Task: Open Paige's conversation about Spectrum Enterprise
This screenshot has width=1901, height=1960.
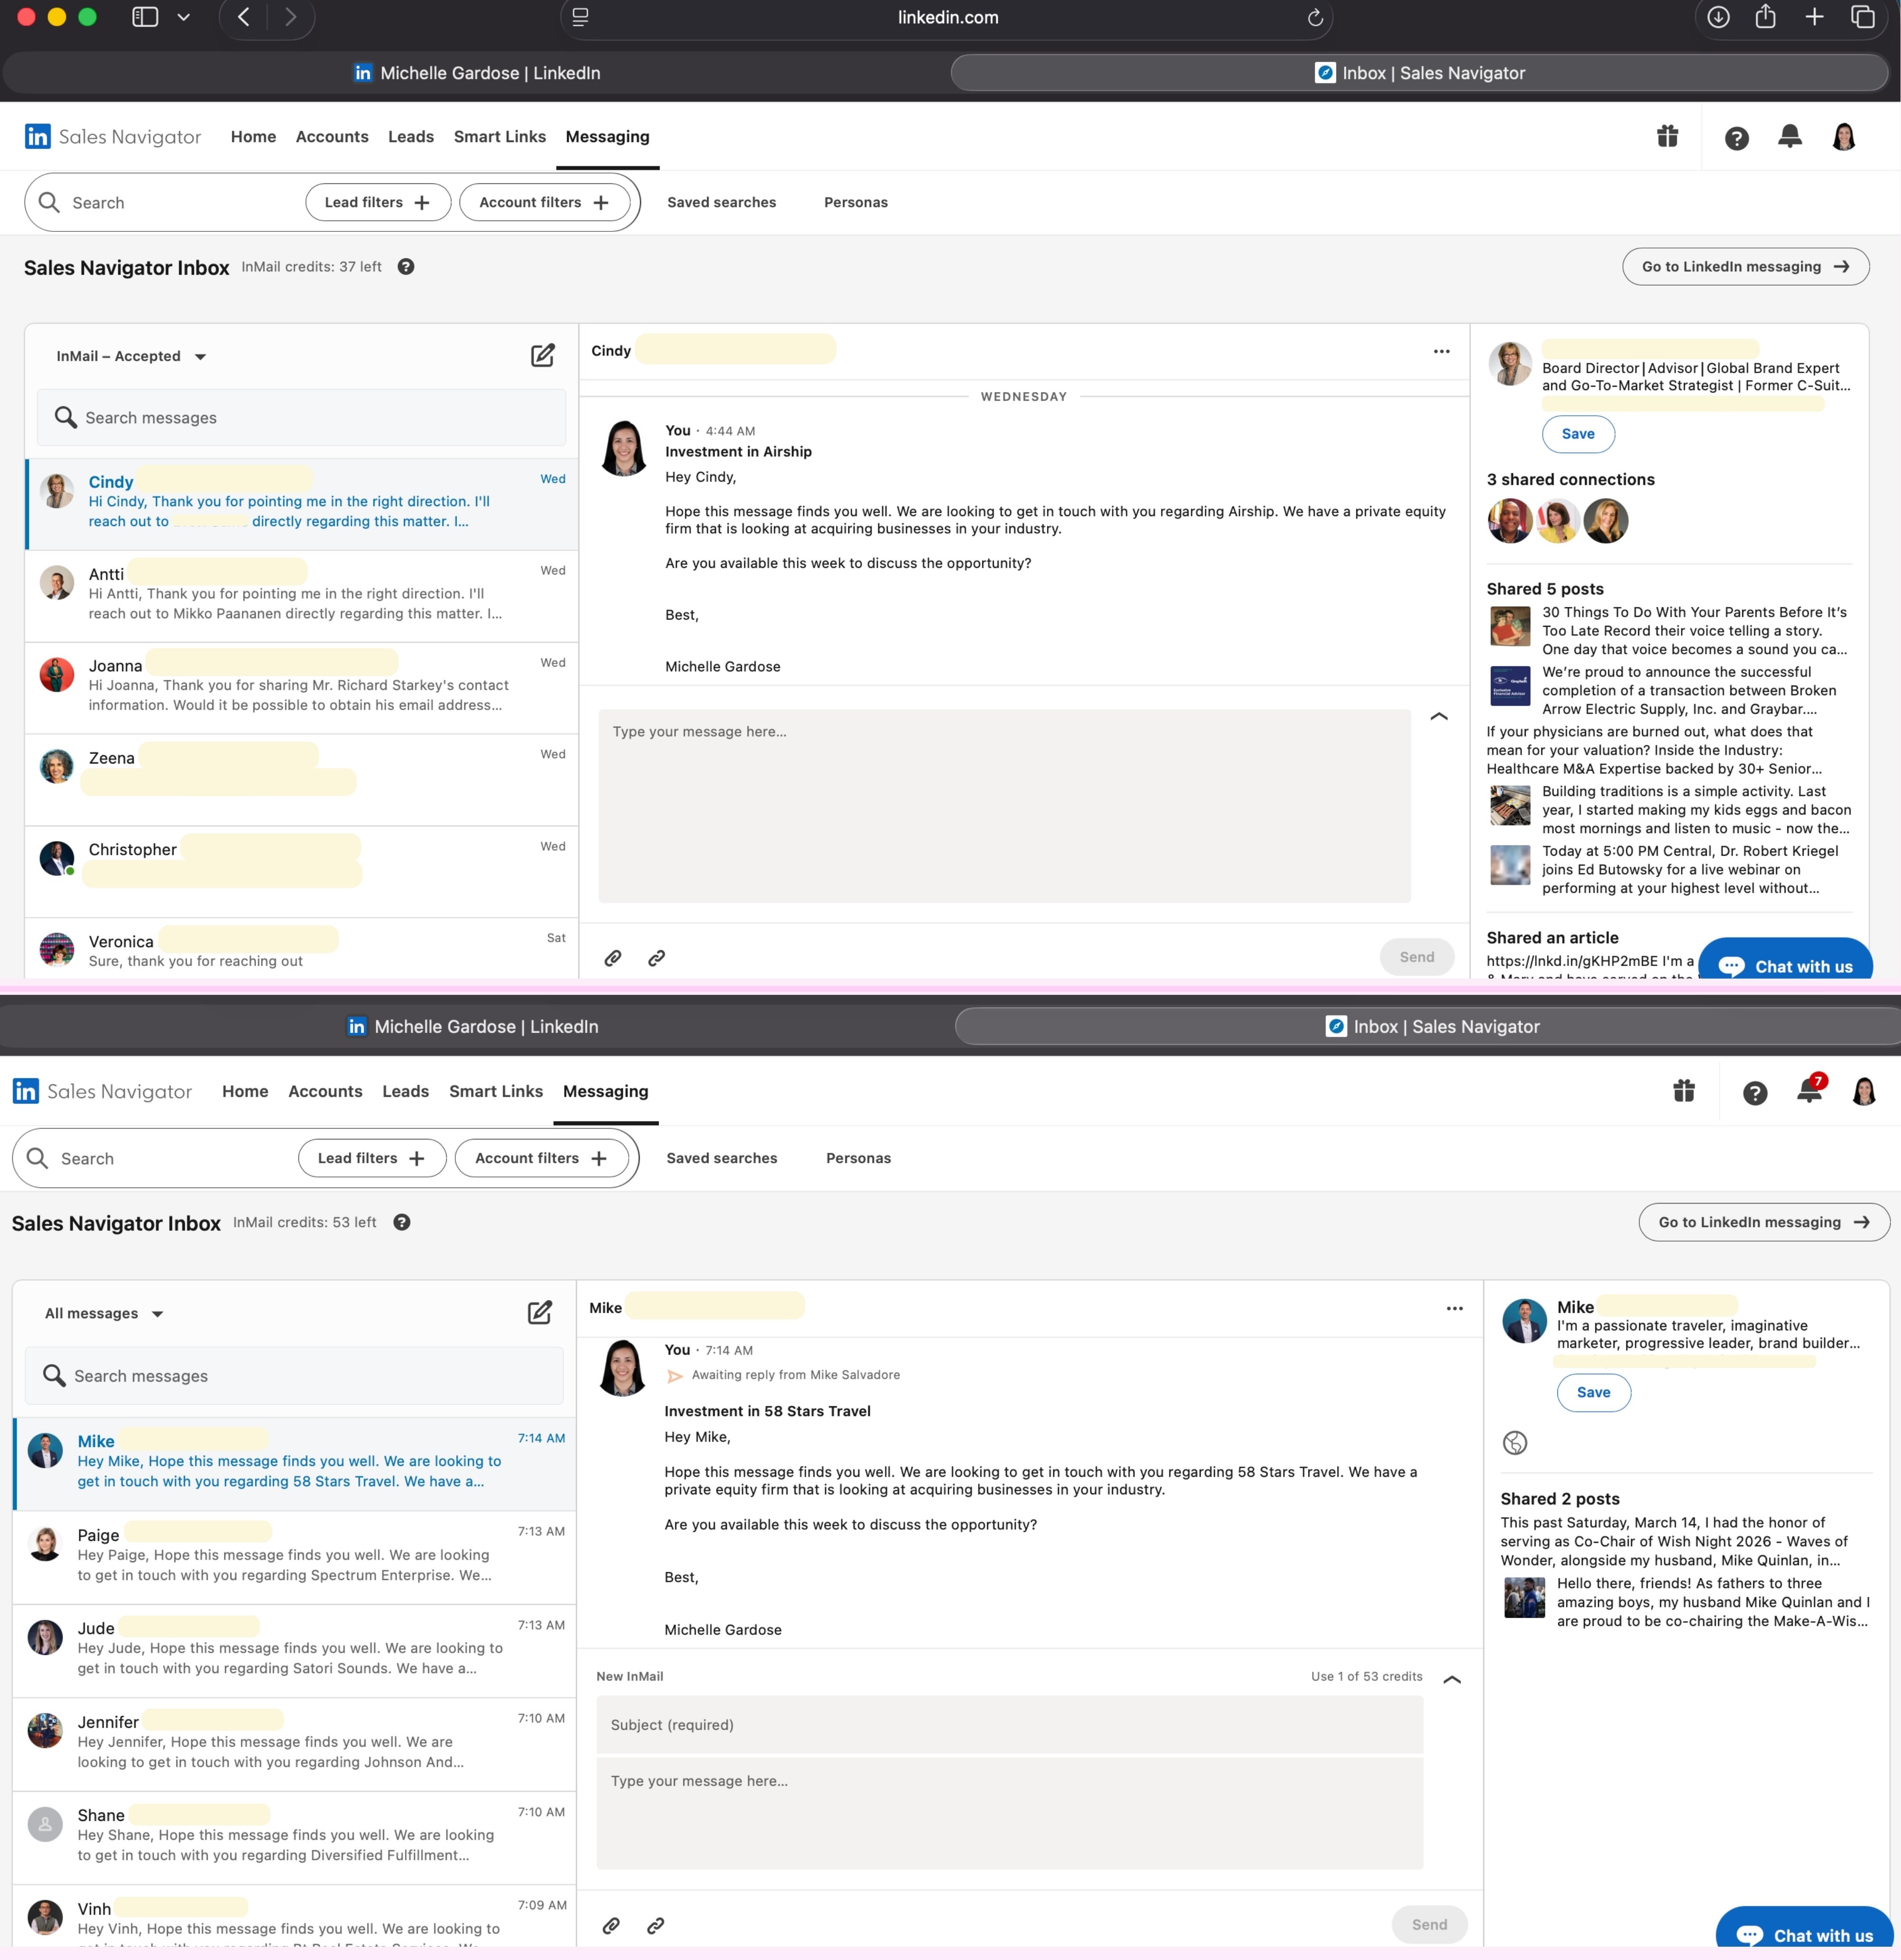Action: point(294,1557)
